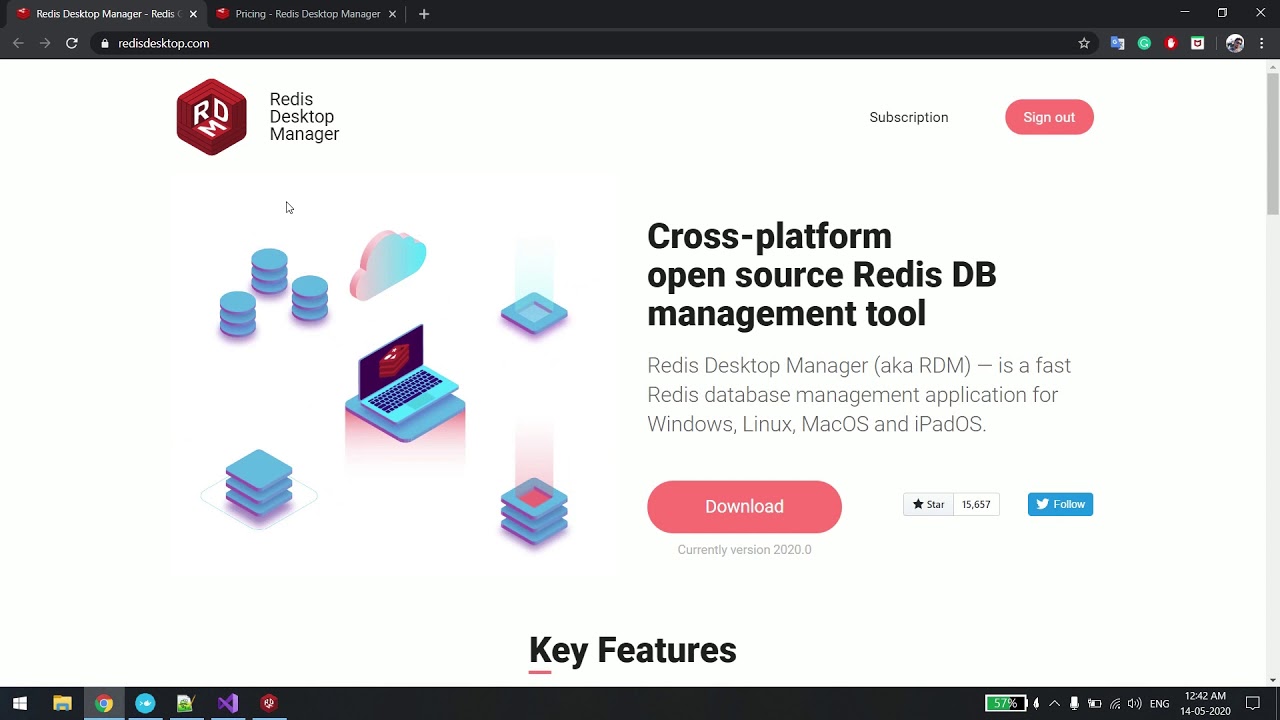View site information lock icon
The height and width of the screenshot is (720, 1280).
tap(104, 43)
